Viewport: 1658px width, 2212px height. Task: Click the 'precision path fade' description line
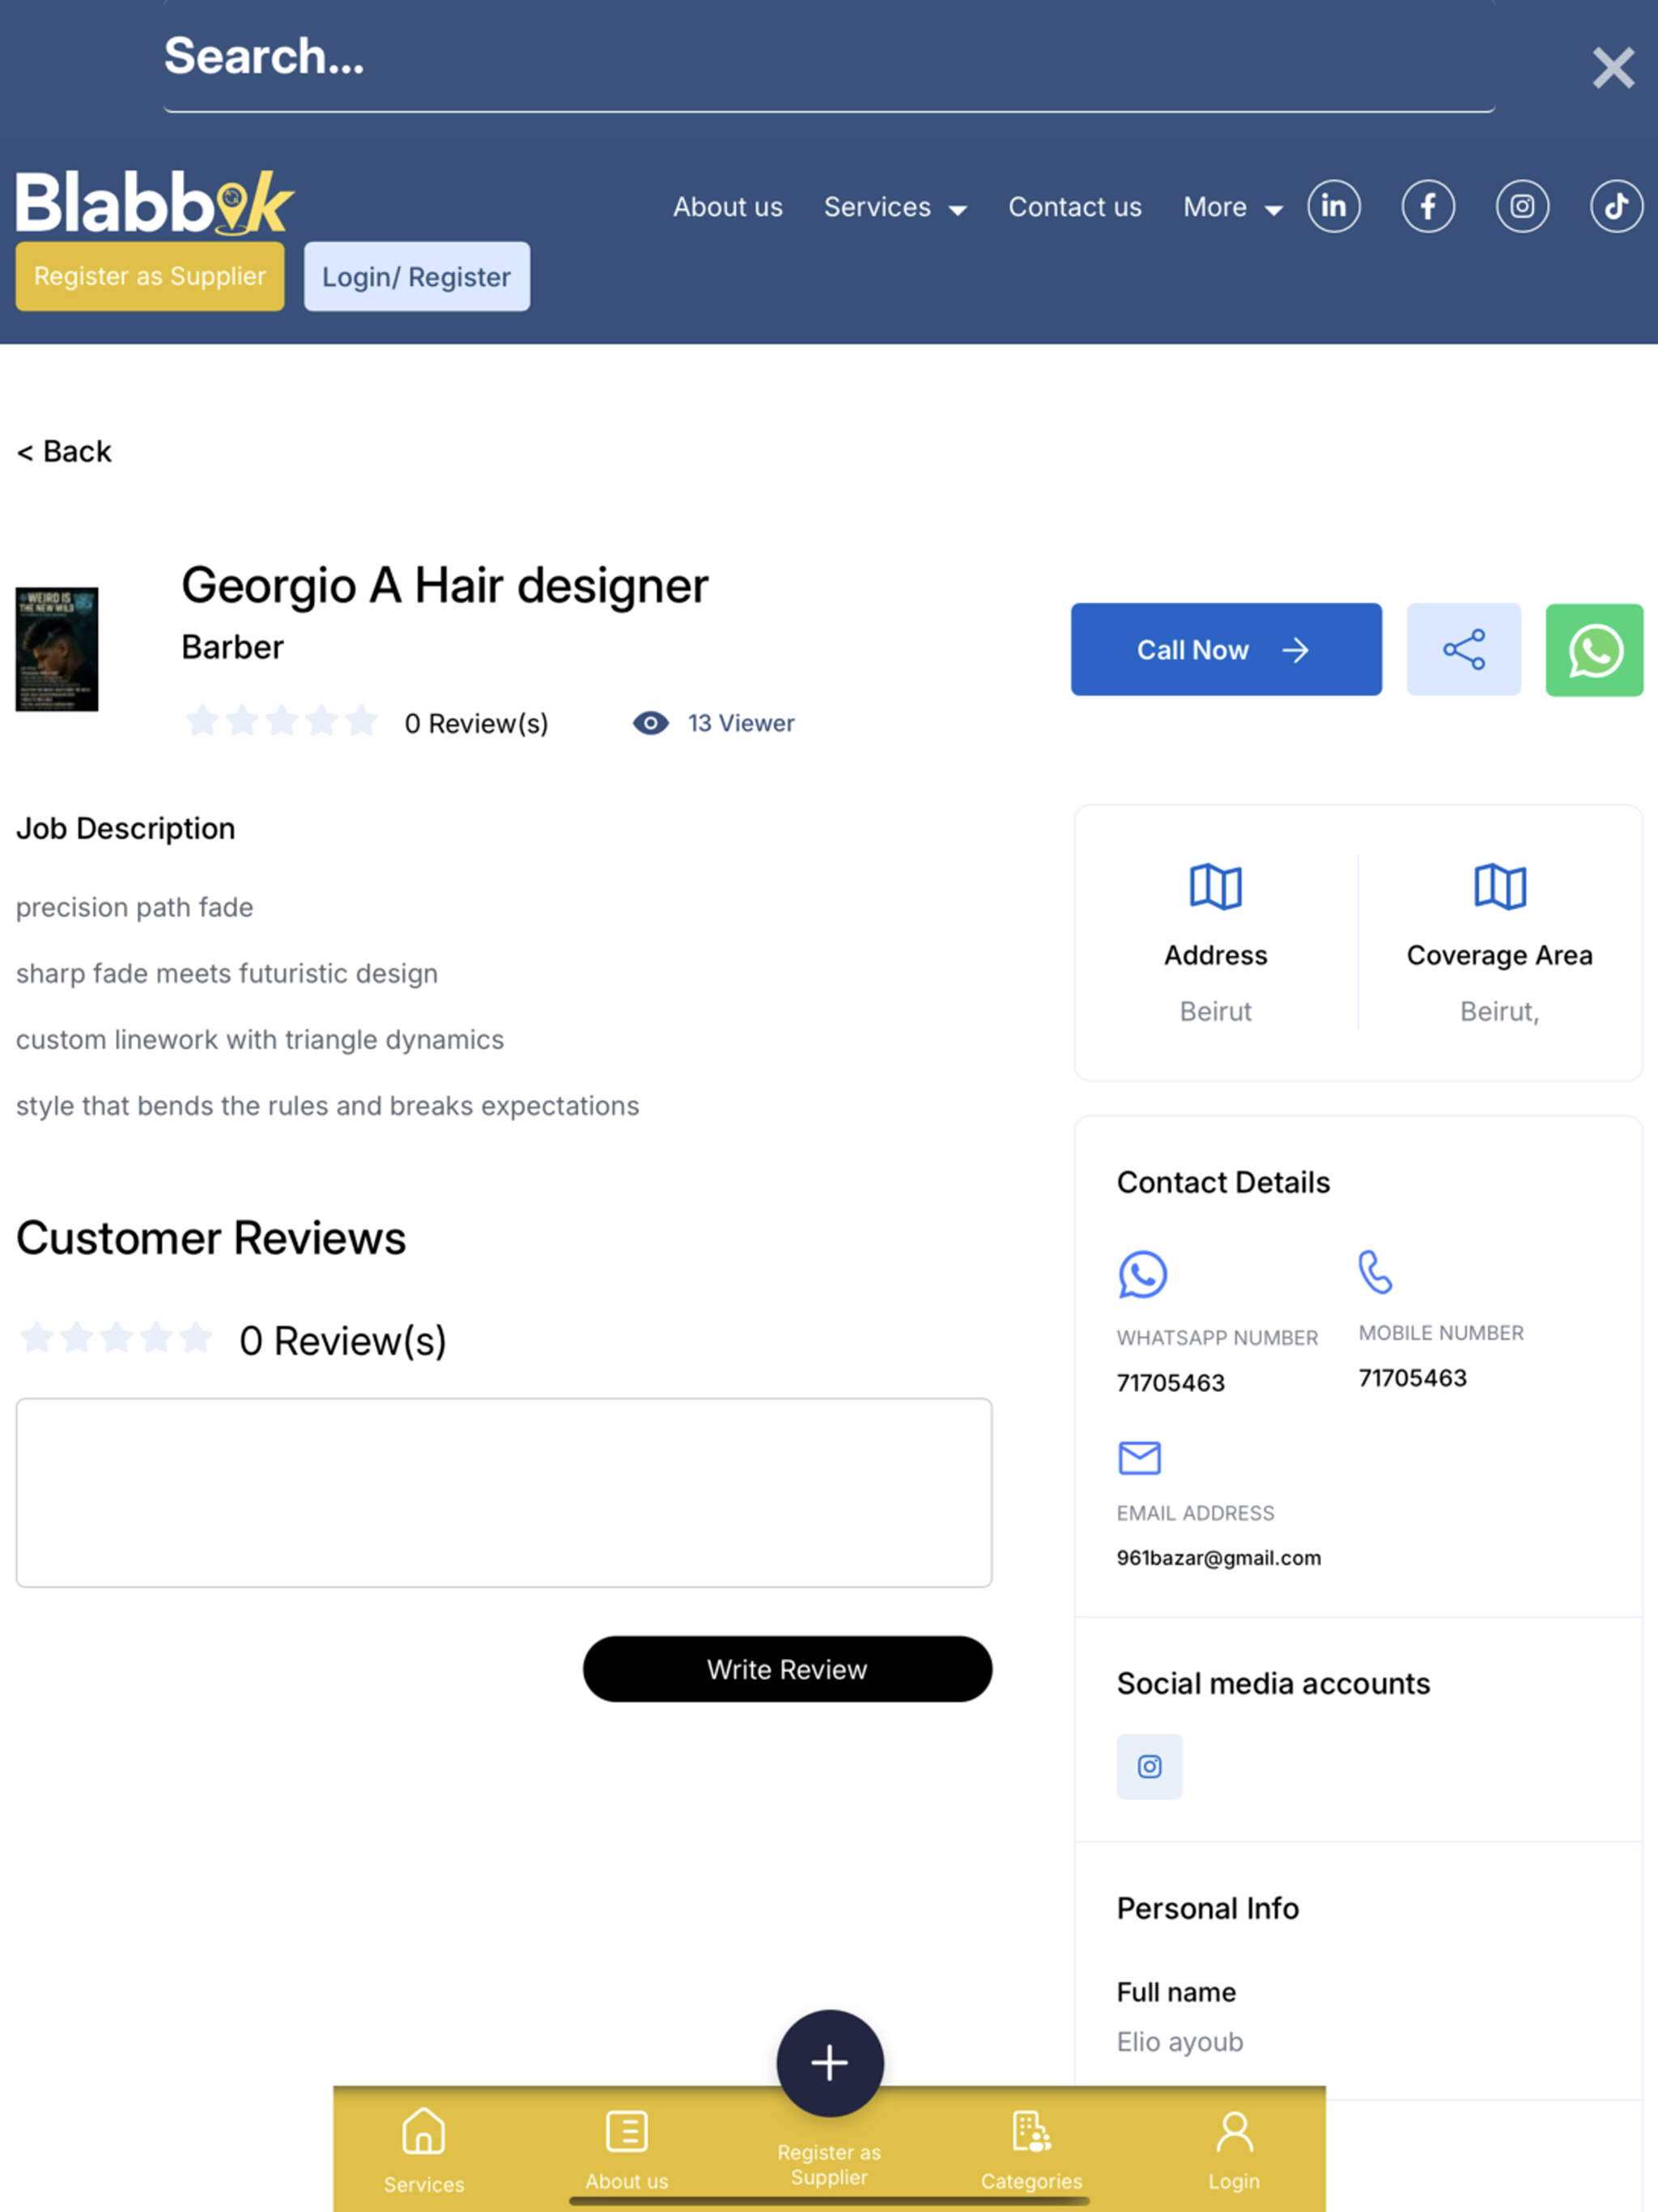tap(134, 907)
